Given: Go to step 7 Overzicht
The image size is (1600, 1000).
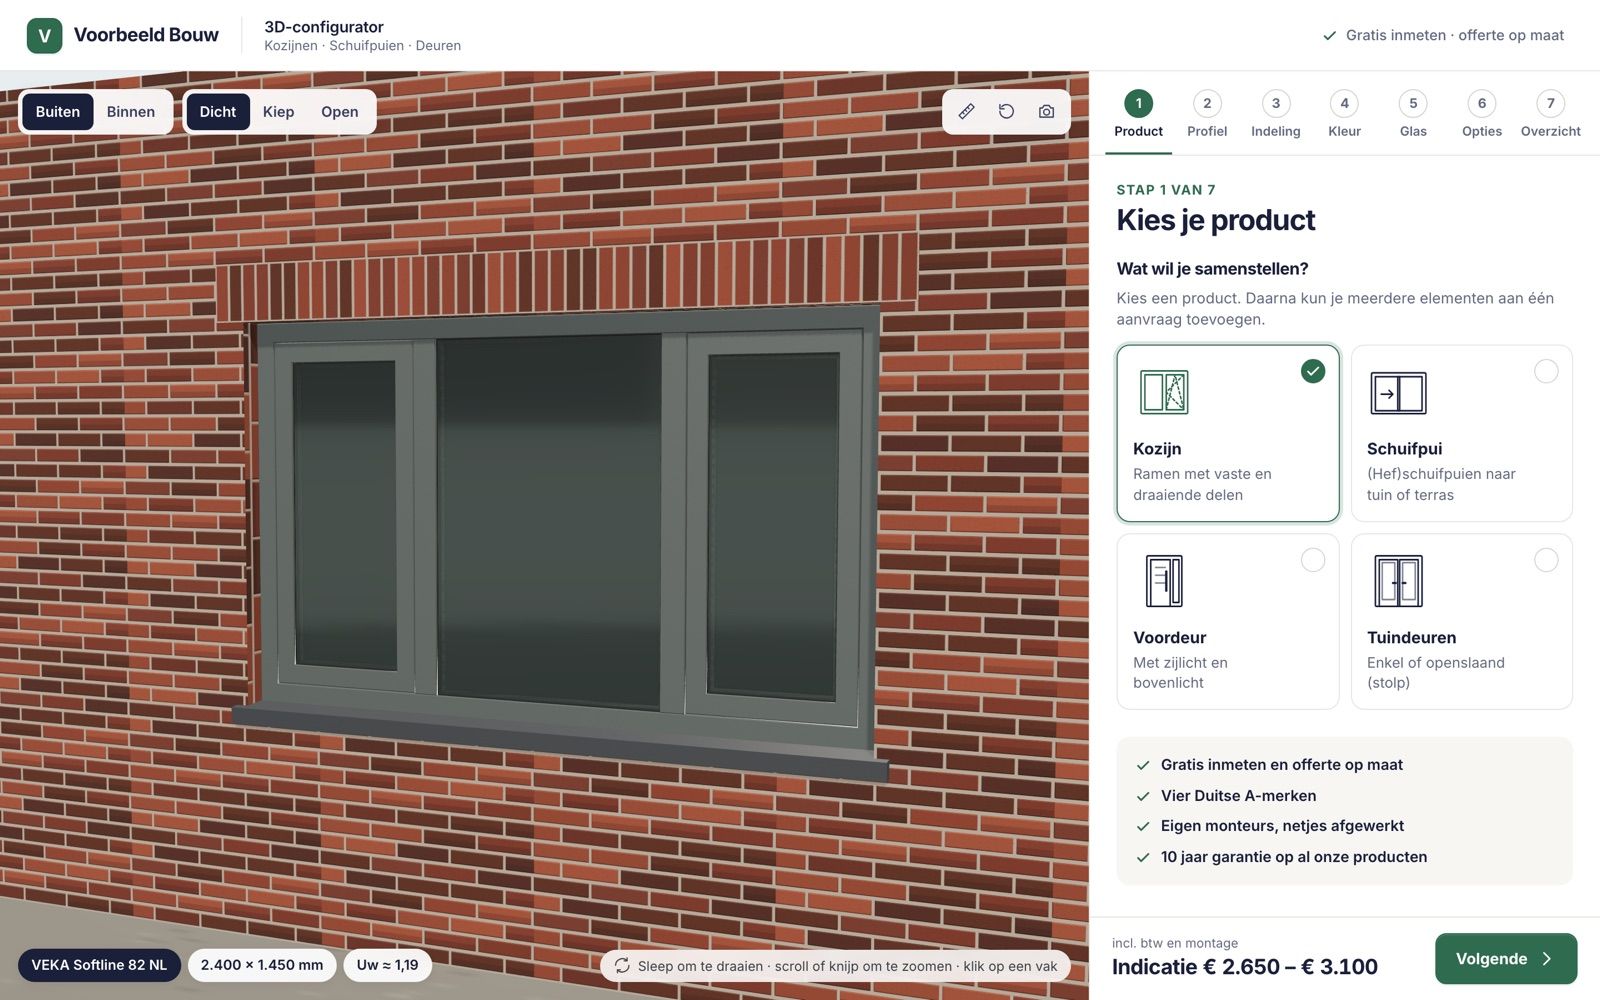Looking at the screenshot, I should 1551,116.
